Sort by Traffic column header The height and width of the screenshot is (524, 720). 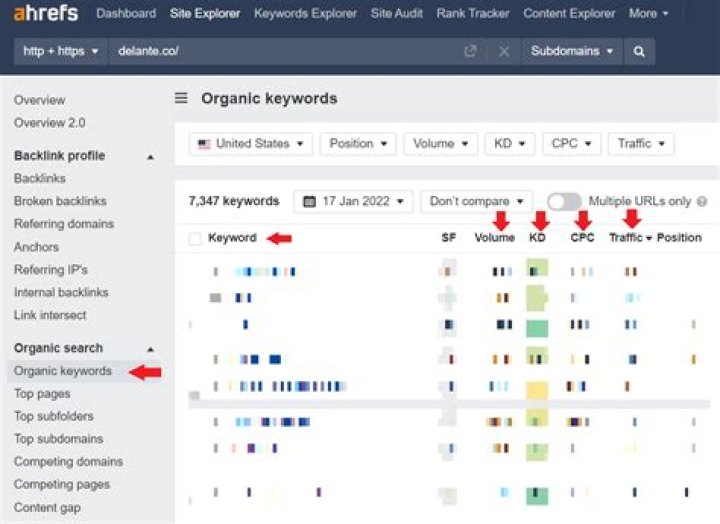click(x=629, y=238)
